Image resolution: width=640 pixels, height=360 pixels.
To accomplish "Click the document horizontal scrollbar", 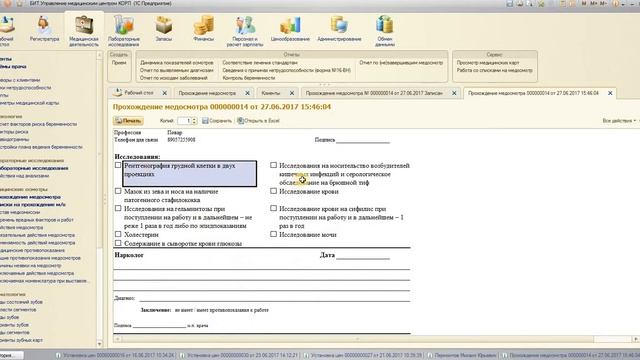I will coord(357,339).
